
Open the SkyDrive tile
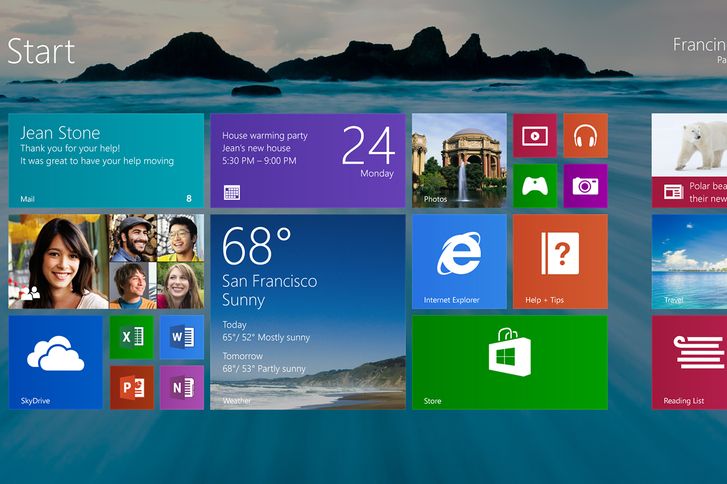pyautogui.click(x=56, y=362)
